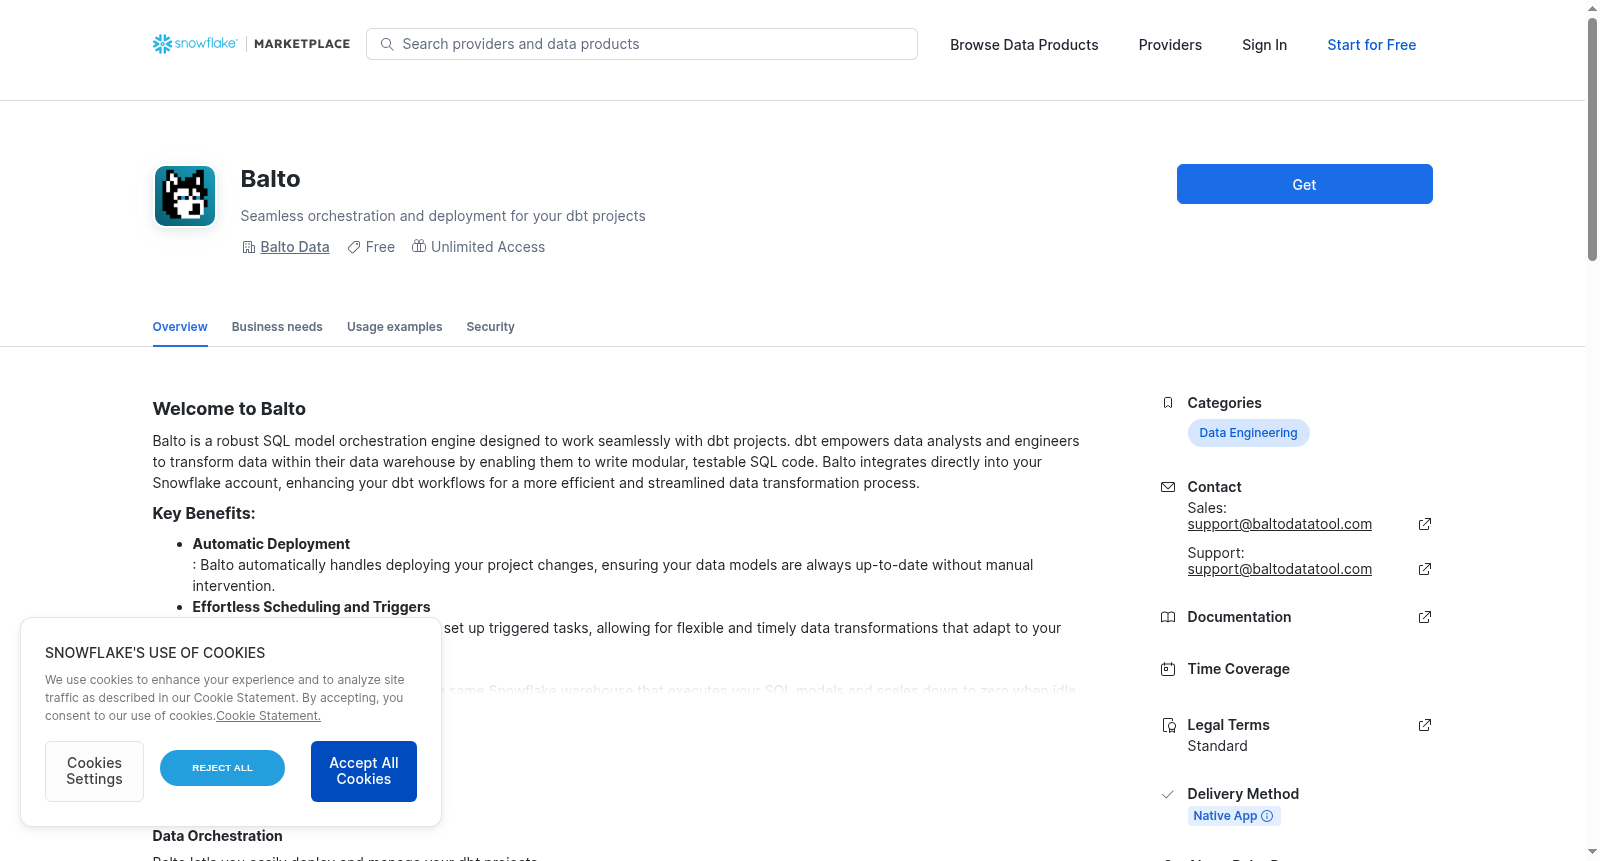Click the Native App info icon
Viewport: 1600px width, 861px height.
[x=1267, y=816]
